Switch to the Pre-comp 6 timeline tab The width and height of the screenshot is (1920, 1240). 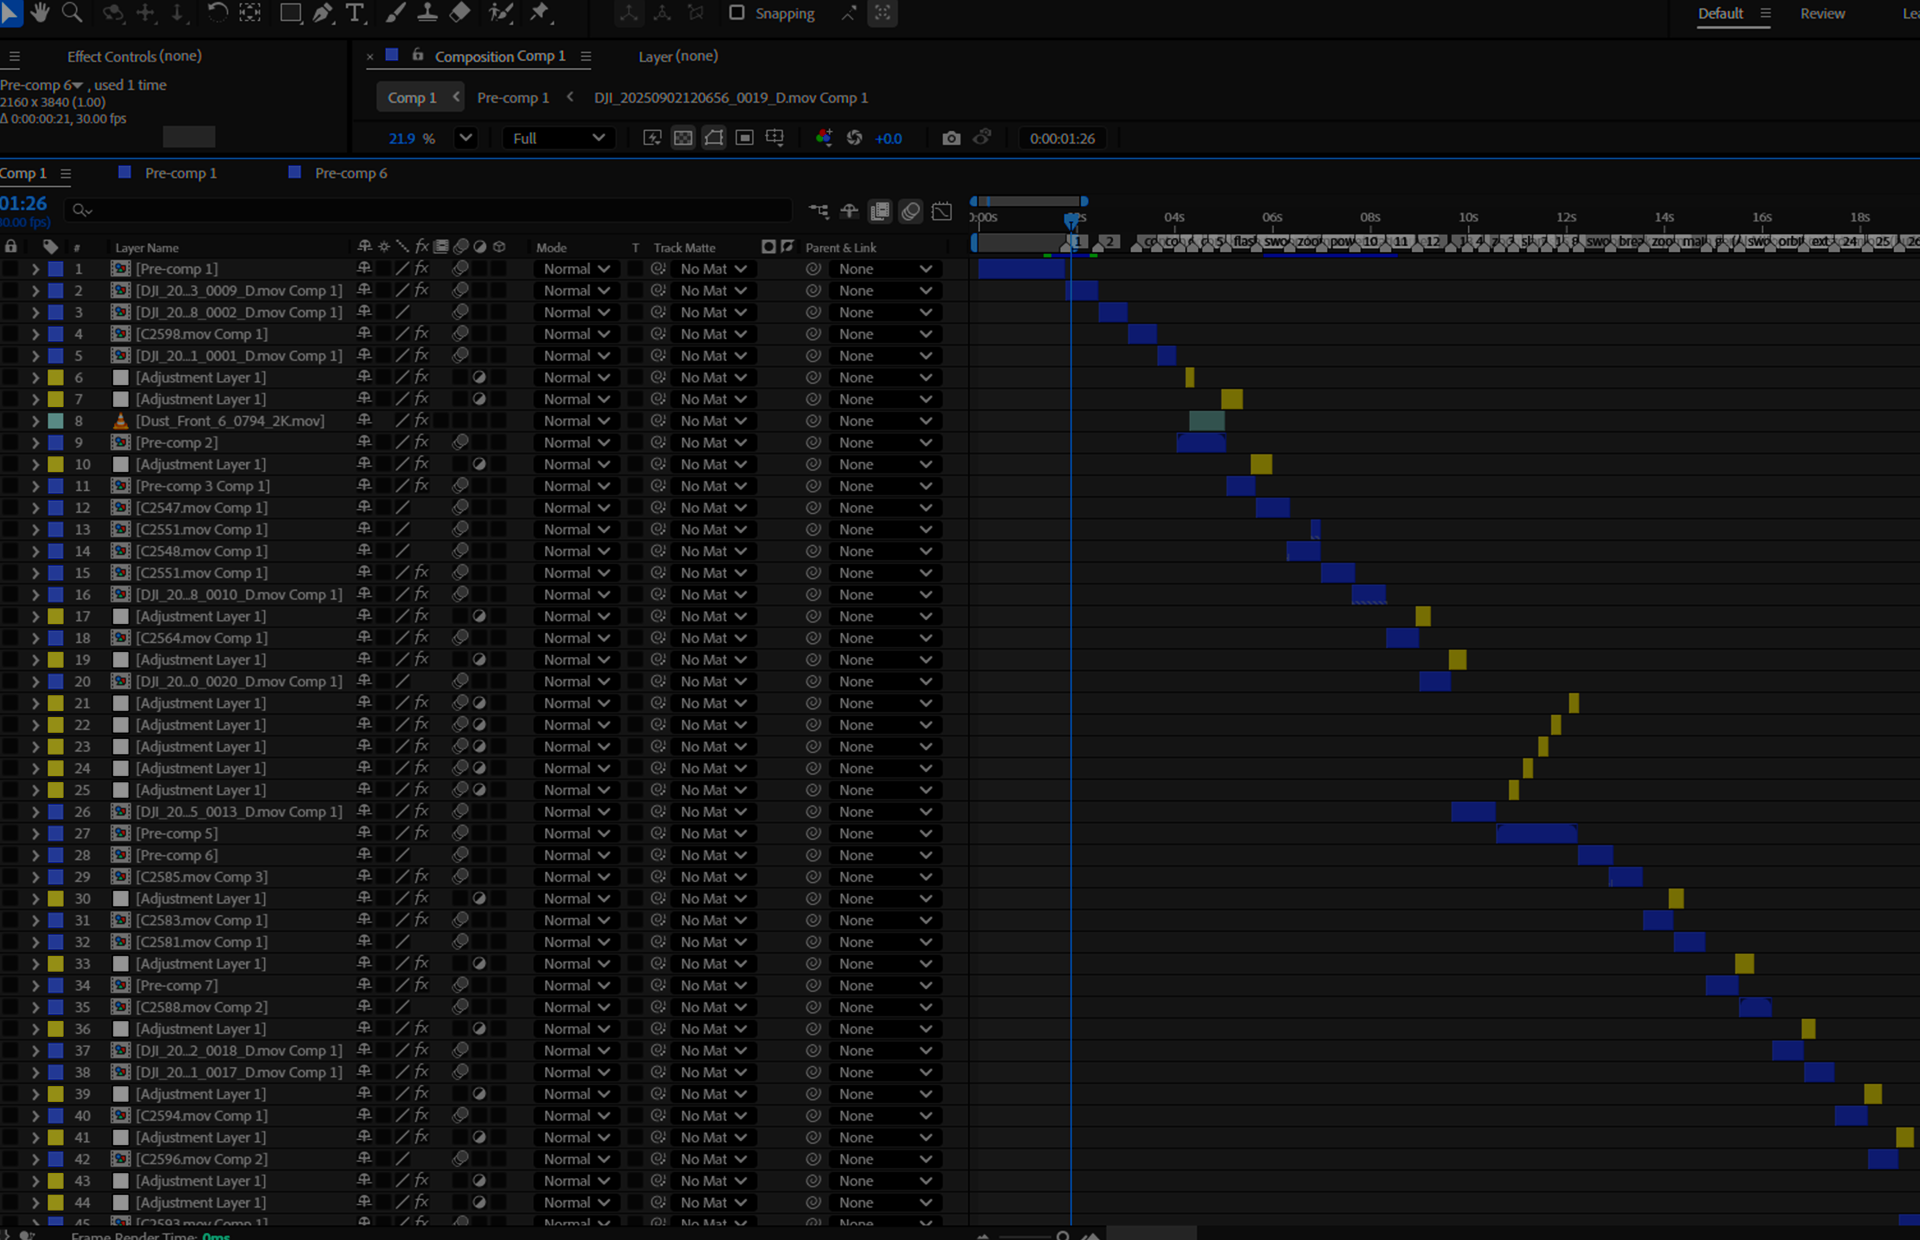(350, 173)
